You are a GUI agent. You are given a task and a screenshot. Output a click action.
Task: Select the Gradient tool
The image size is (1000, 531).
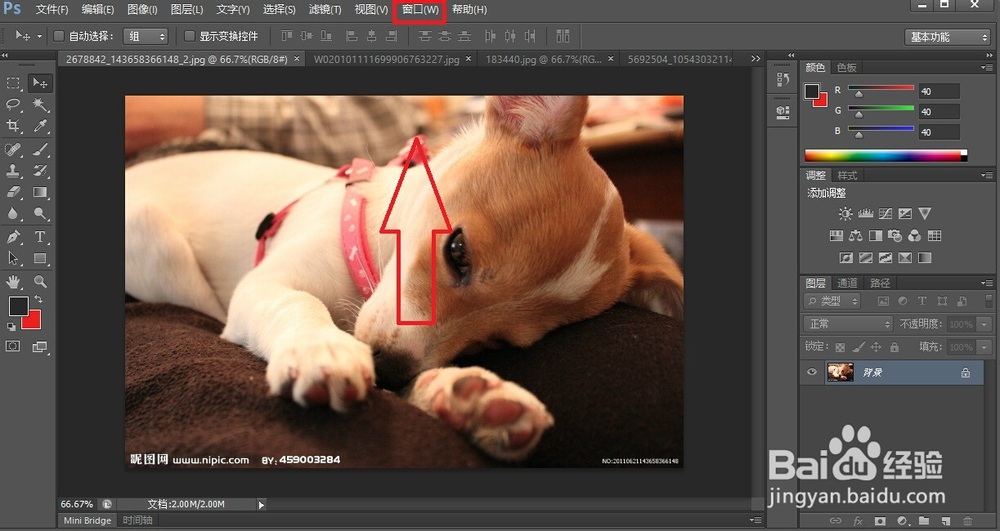[x=40, y=192]
